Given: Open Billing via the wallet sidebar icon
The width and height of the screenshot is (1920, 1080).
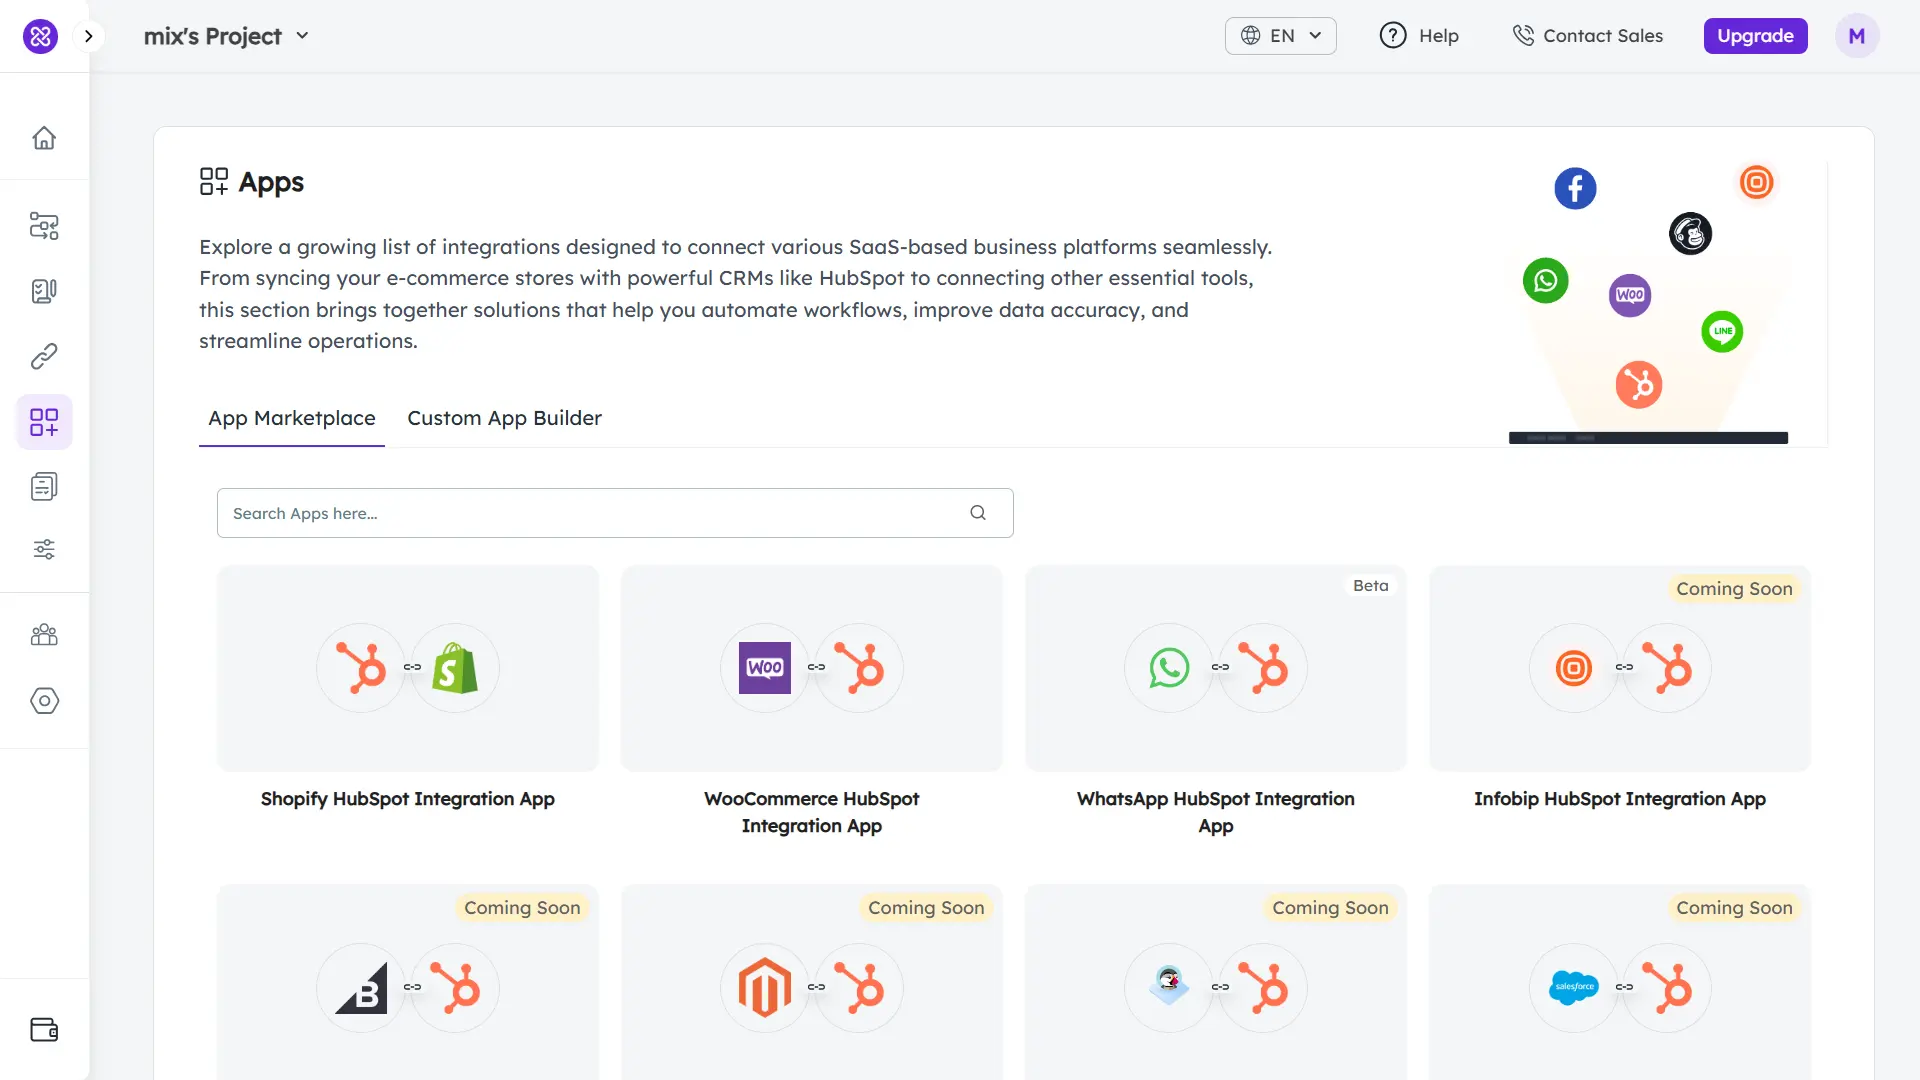Looking at the screenshot, I should click(x=44, y=1030).
